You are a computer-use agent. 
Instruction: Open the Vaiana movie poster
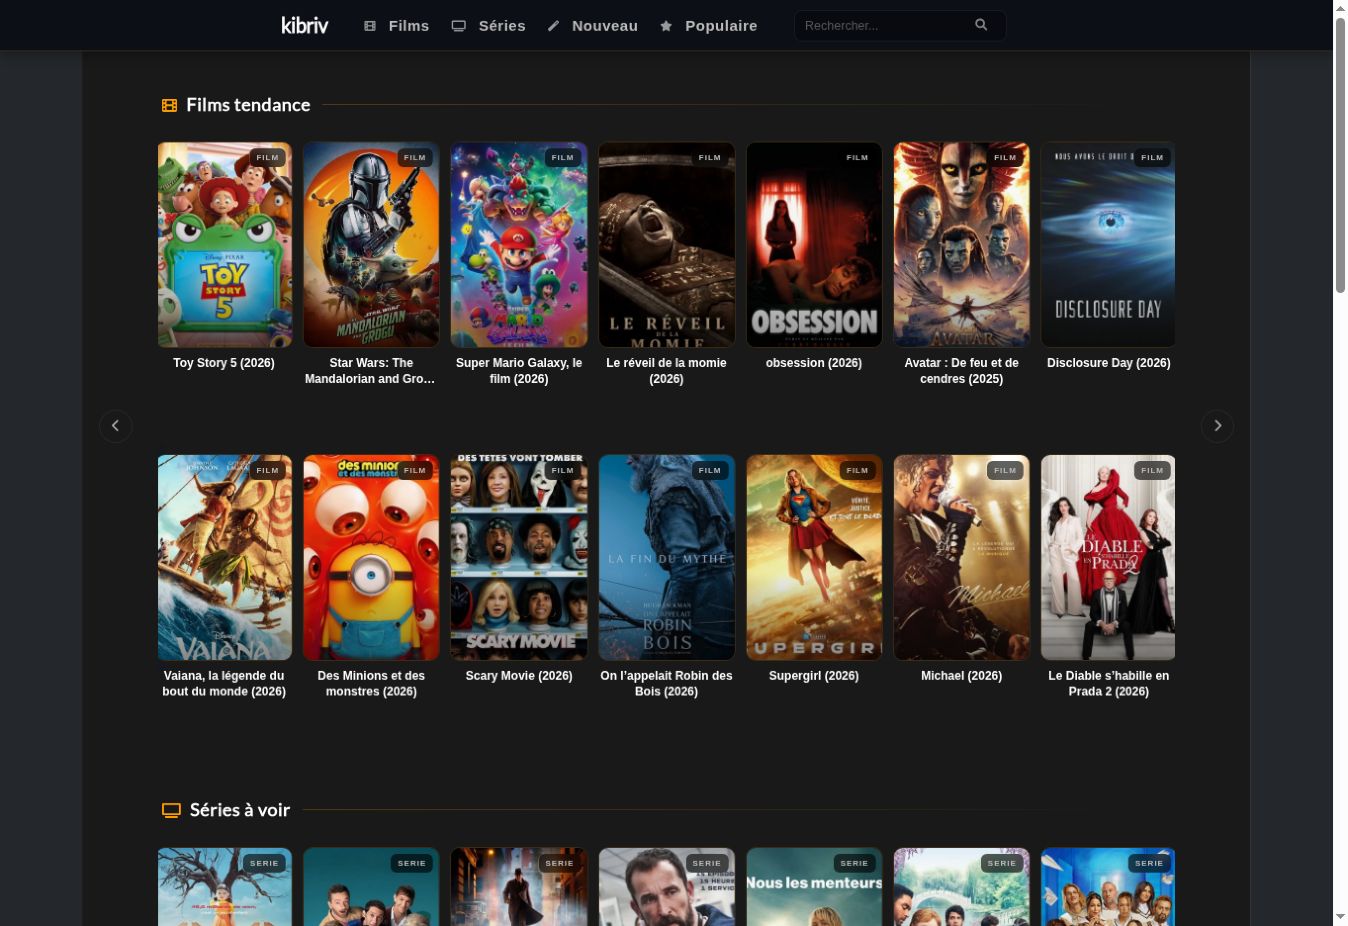click(224, 558)
